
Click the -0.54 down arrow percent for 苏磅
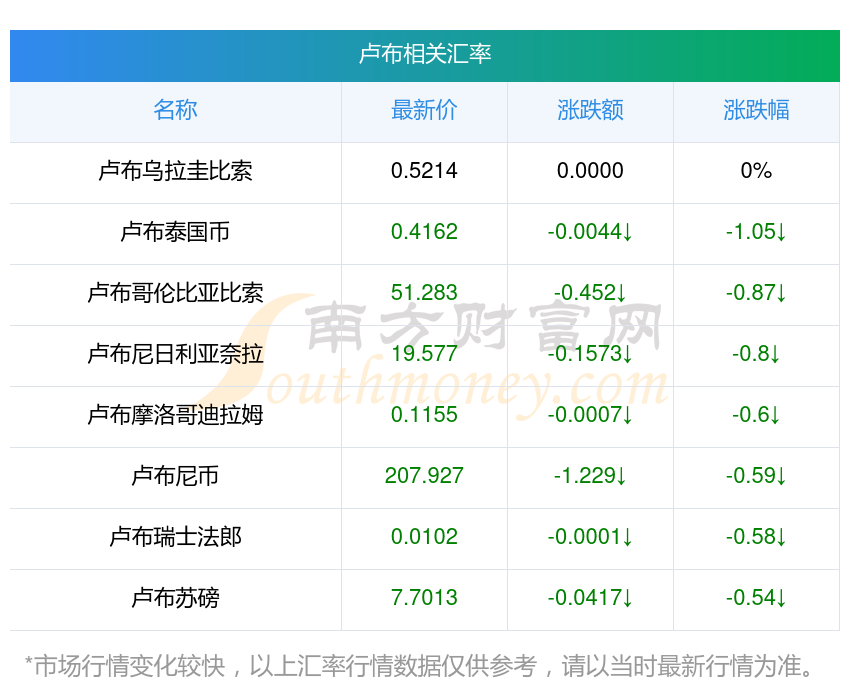point(756,598)
